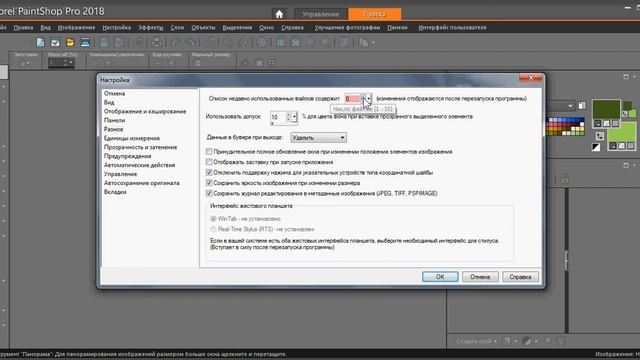Open the 'Эффекты' menu
The height and width of the screenshot is (360, 640).
[x=150, y=27]
